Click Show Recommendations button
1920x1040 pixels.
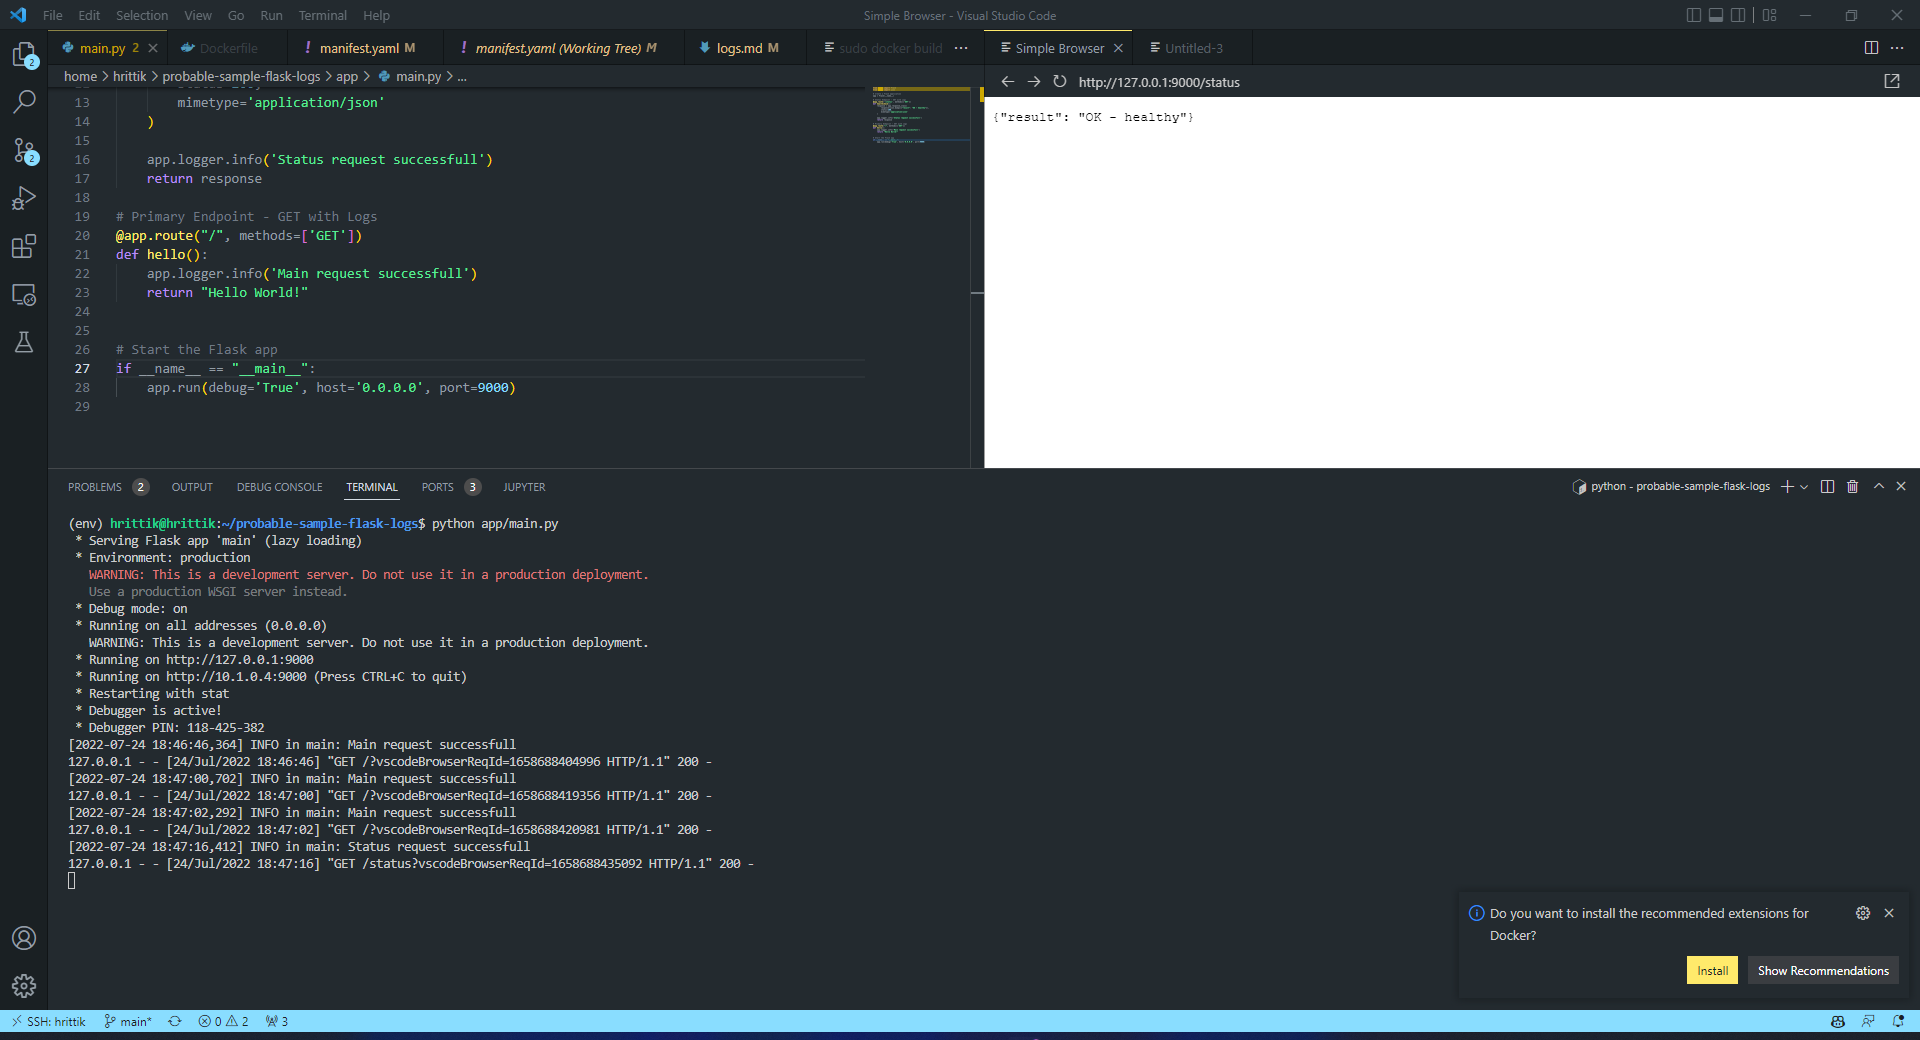(x=1823, y=970)
